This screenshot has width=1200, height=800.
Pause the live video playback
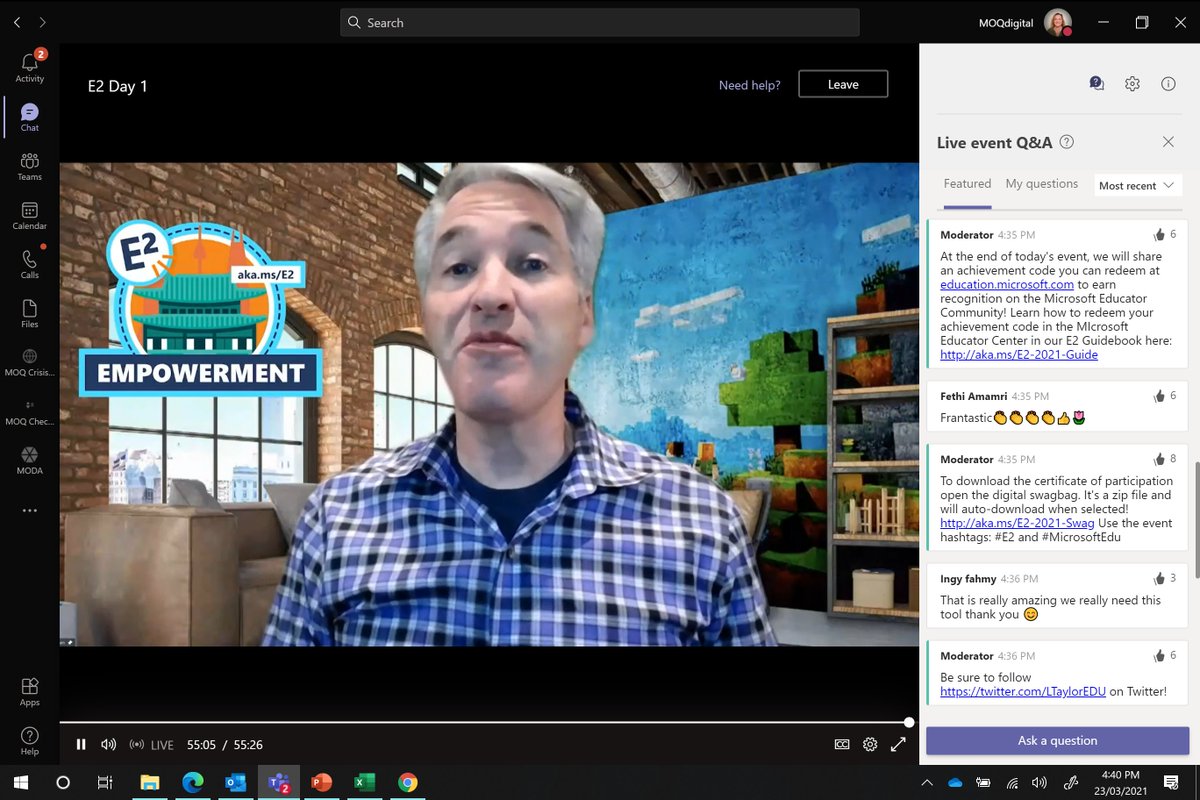[x=81, y=744]
